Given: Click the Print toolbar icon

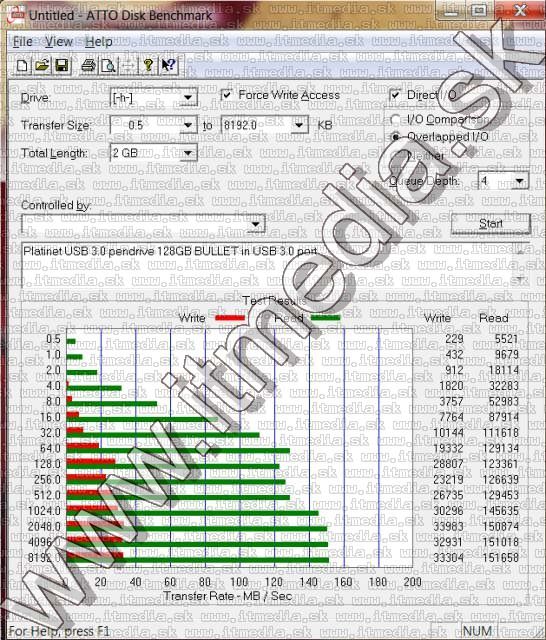Looking at the screenshot, I should pos(88,65).
